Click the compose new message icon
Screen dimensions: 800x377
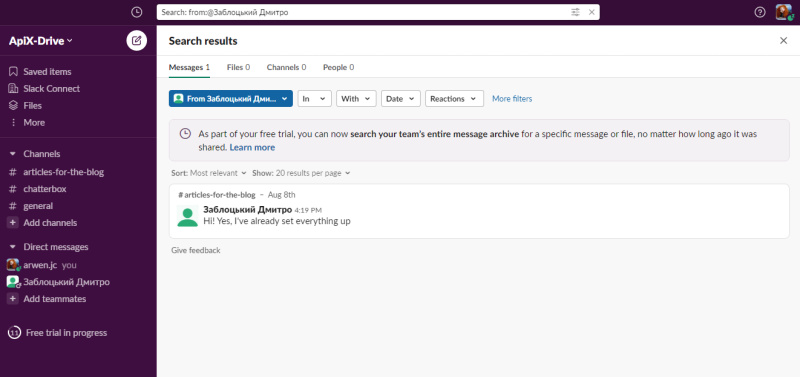(137, 41)
